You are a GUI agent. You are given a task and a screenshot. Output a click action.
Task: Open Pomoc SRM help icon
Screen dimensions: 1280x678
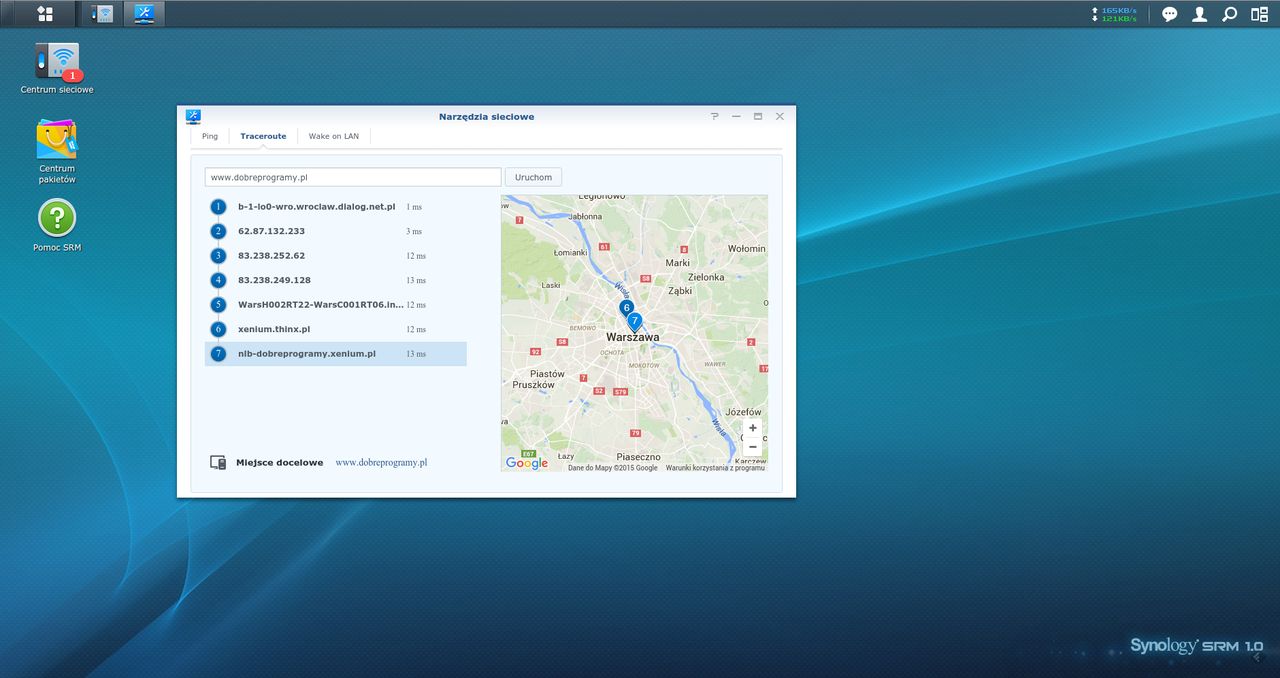pyautogui.click(x=57, y=225)
